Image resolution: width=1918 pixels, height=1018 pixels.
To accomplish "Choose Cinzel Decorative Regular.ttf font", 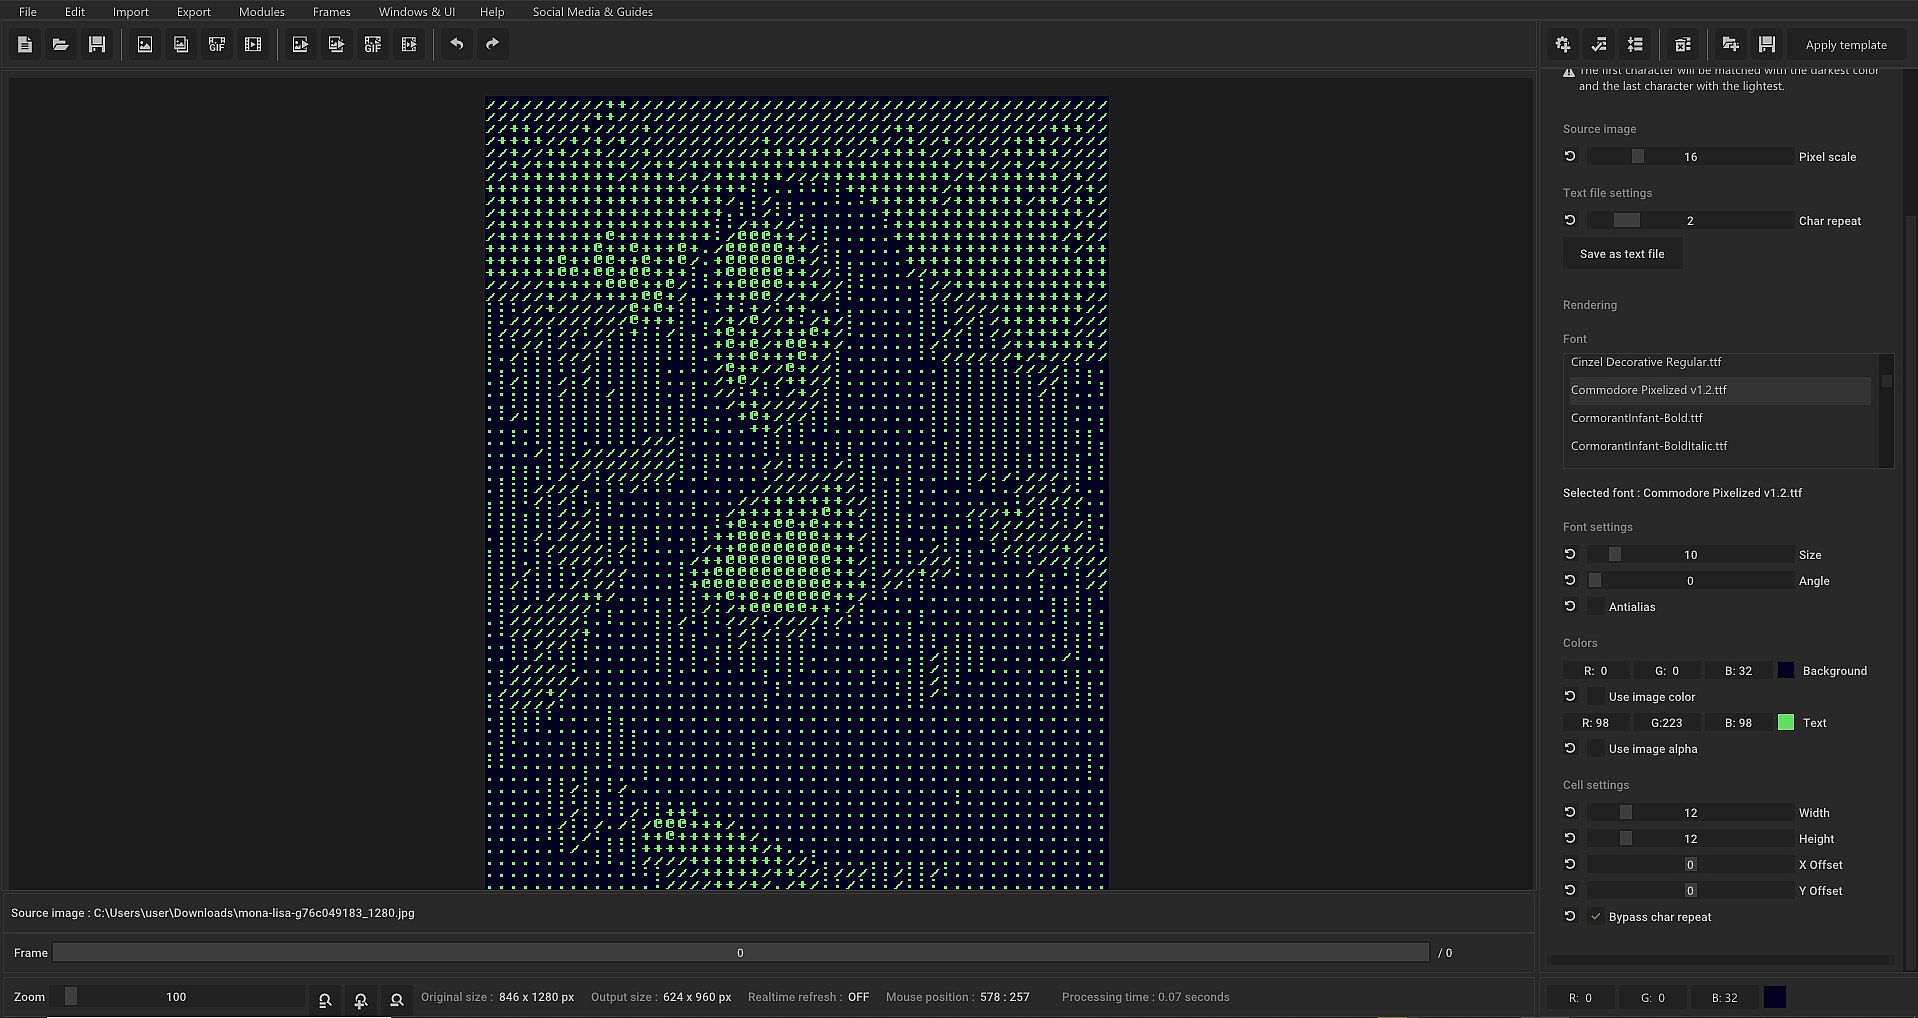I will pos(1645,362).
